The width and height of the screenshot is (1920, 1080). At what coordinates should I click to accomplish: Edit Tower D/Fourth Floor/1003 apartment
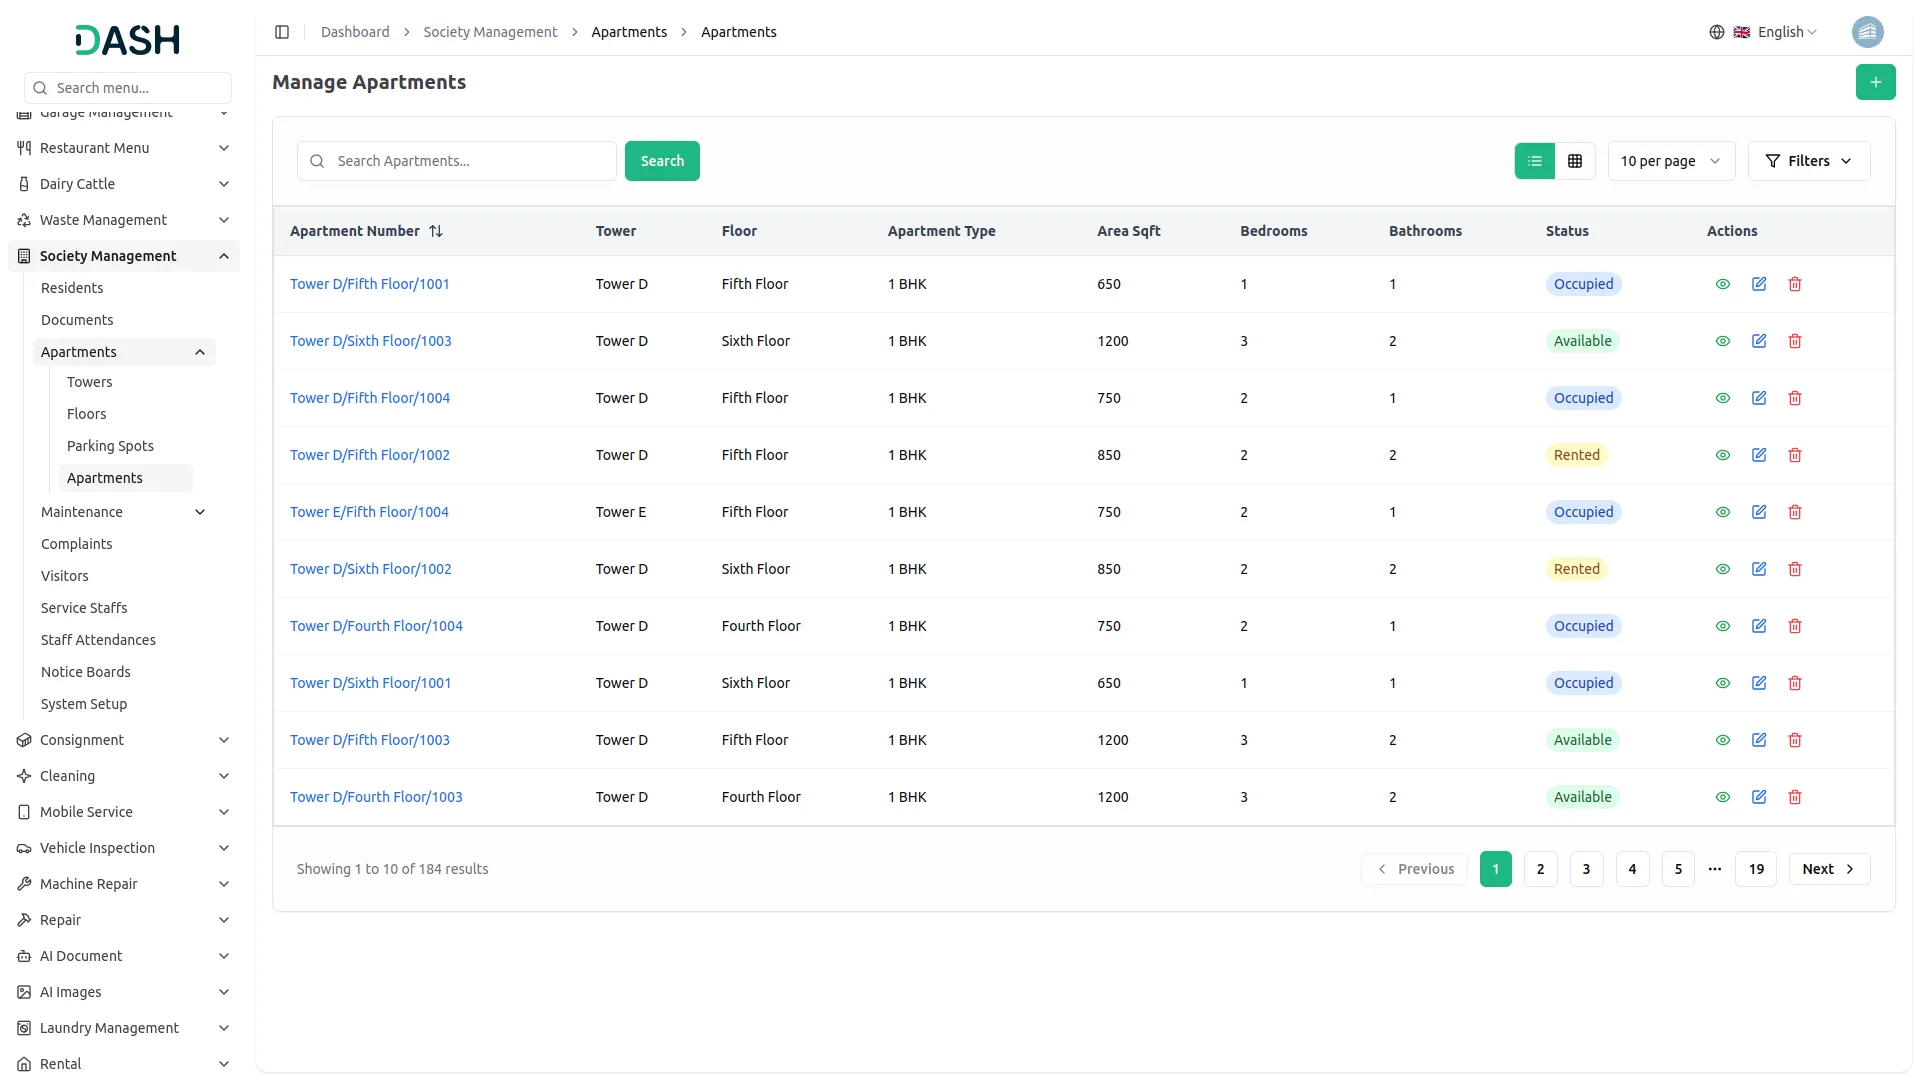click(x=1759, y=797)
